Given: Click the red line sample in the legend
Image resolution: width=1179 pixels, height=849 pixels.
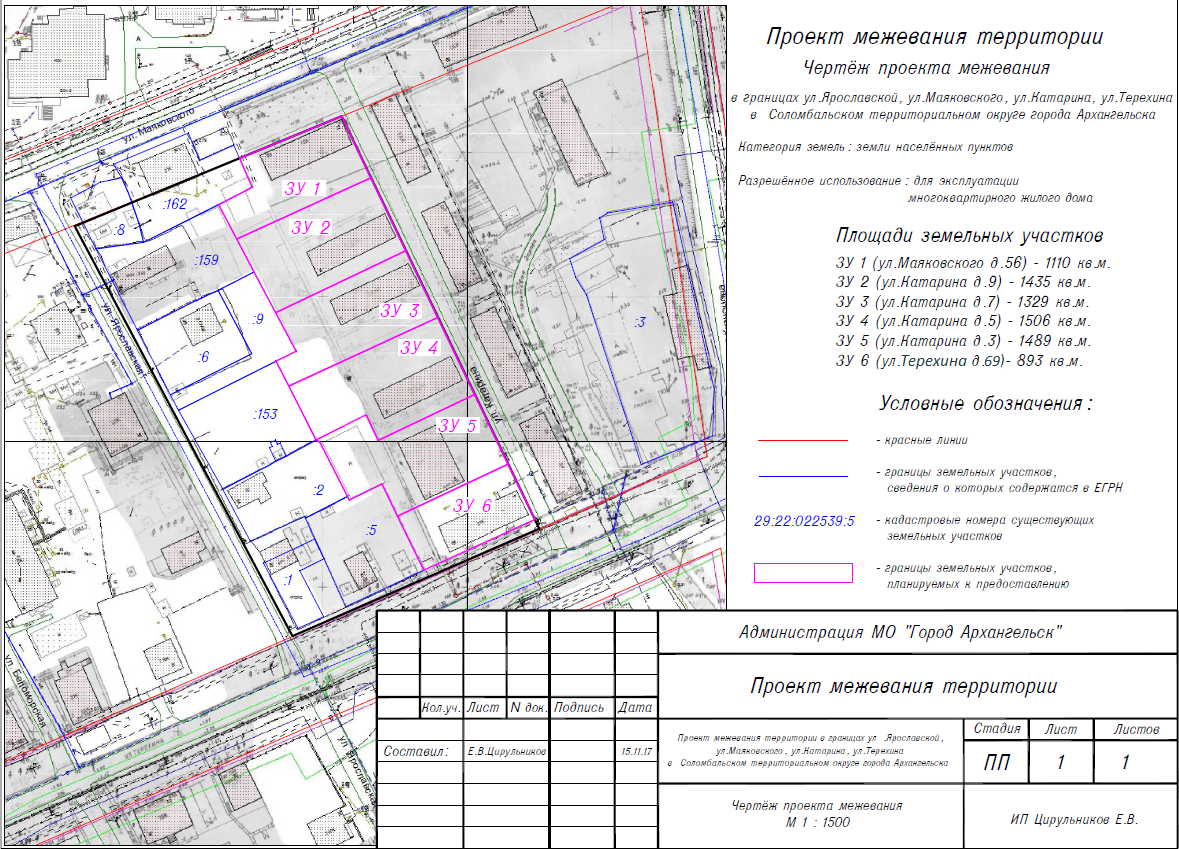Looking at the screenshot, I should (x=803, y=440).
